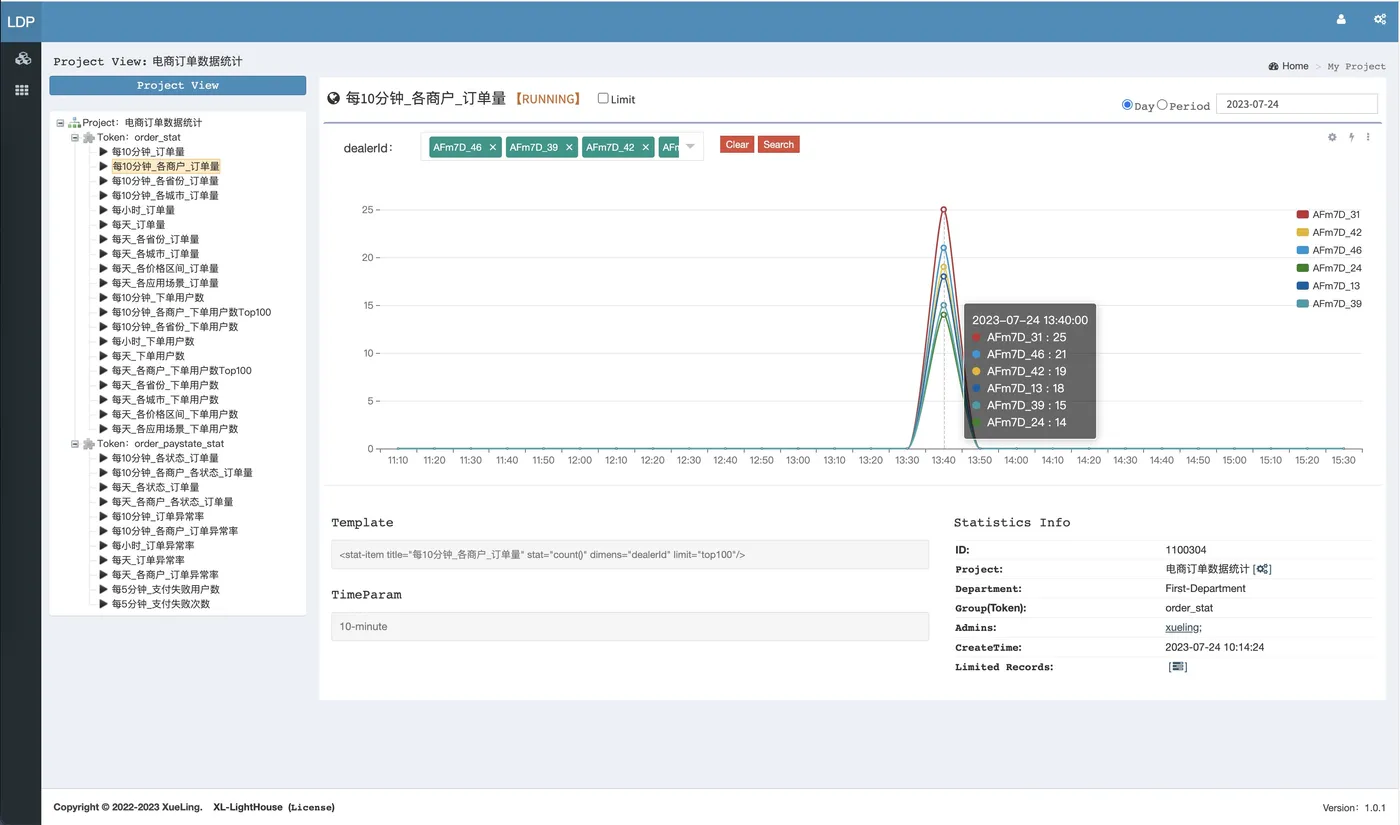The width and height of the screenshot is (1400, 825).
Task: Select 每天_各商户_各状态_订单量 in tree
Action: pos(172,502)
